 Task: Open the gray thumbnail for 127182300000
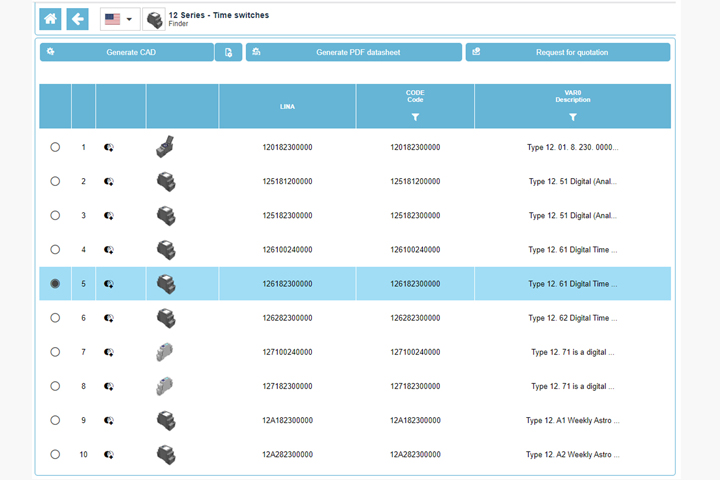click(166, 386)
